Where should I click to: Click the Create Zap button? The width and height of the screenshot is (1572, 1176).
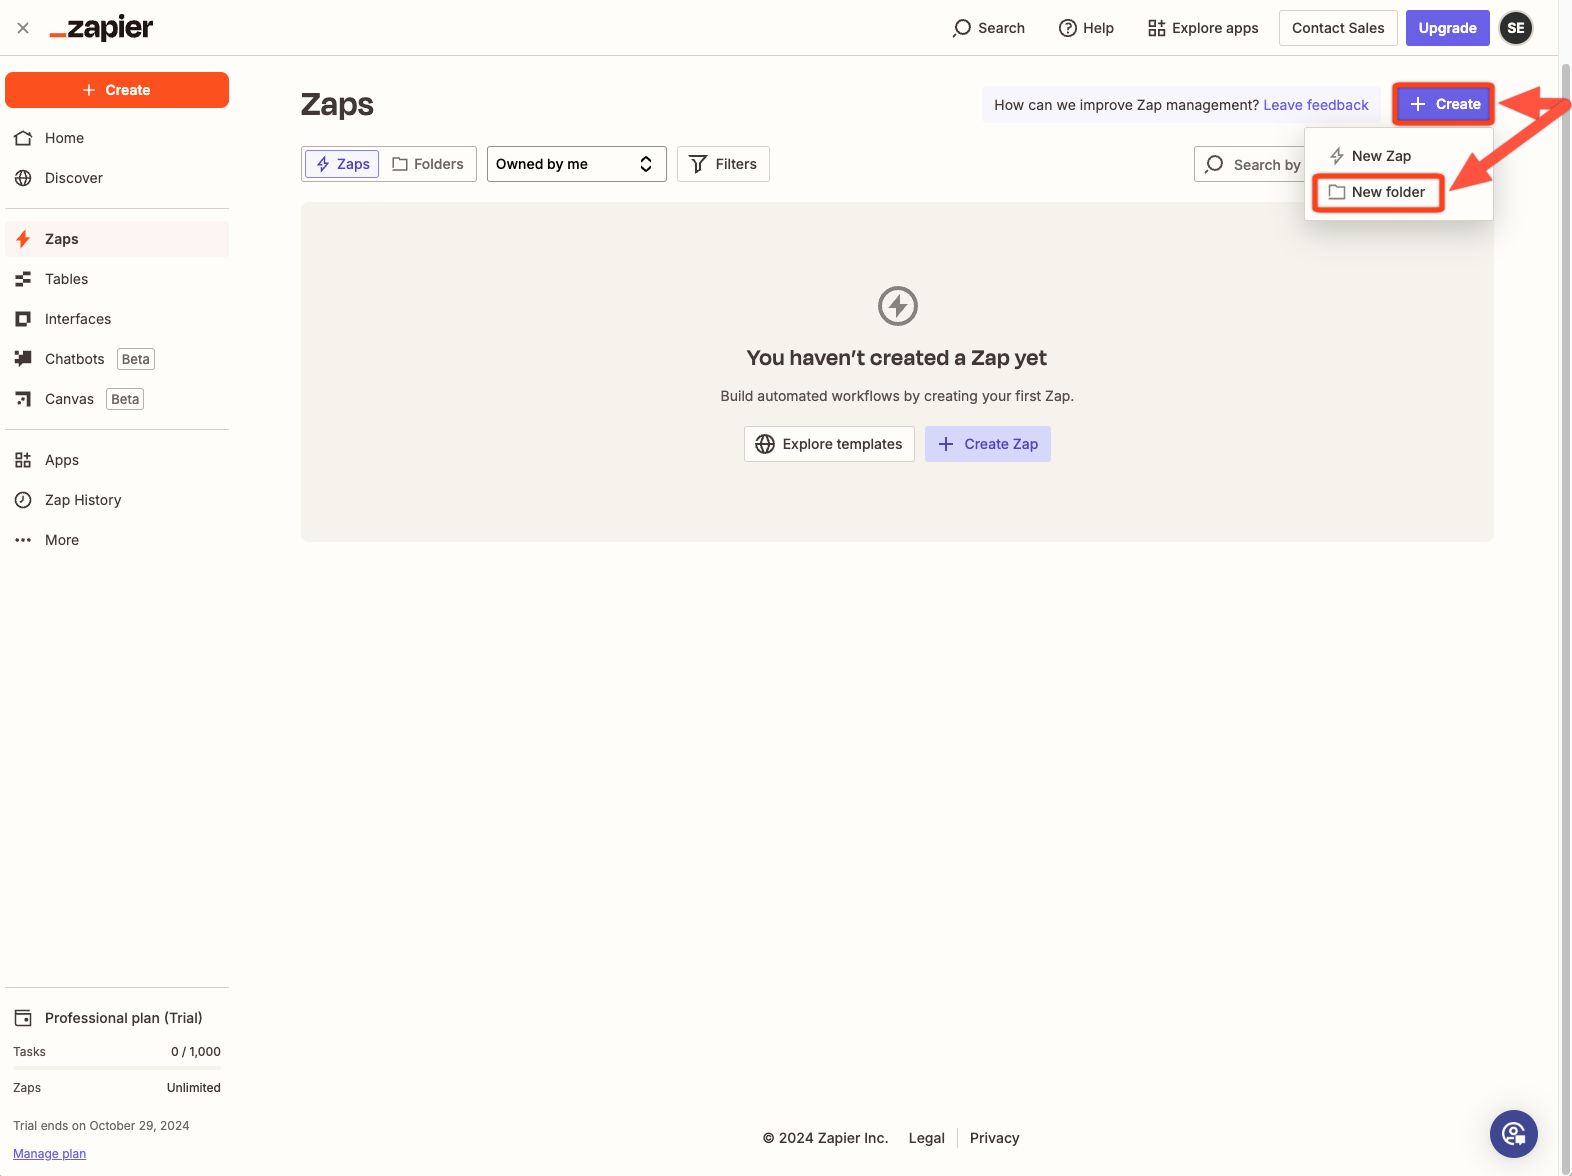[x=988, y=444]
